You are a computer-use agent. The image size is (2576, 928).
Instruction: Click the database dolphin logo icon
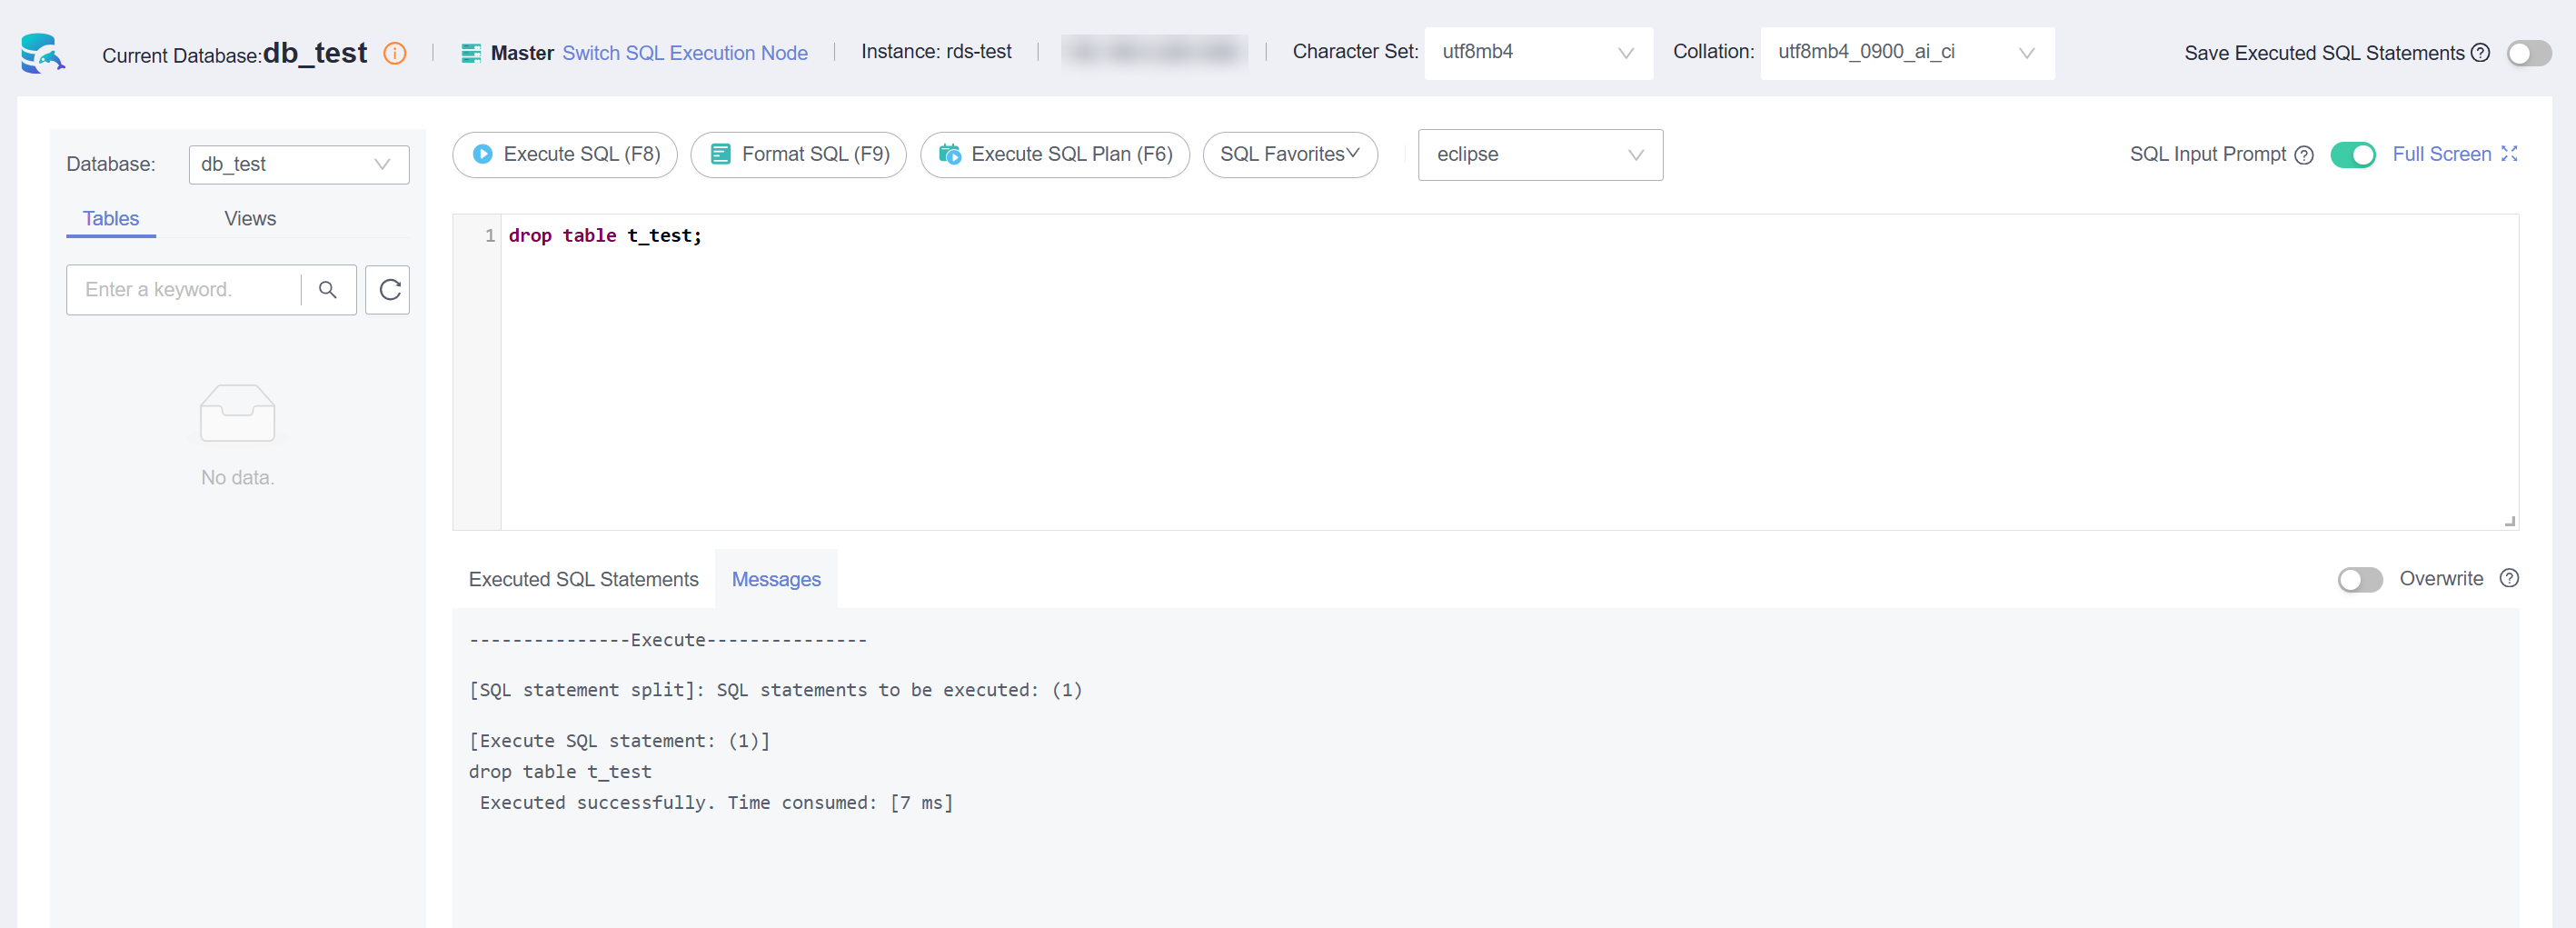(x=42, y=53)
